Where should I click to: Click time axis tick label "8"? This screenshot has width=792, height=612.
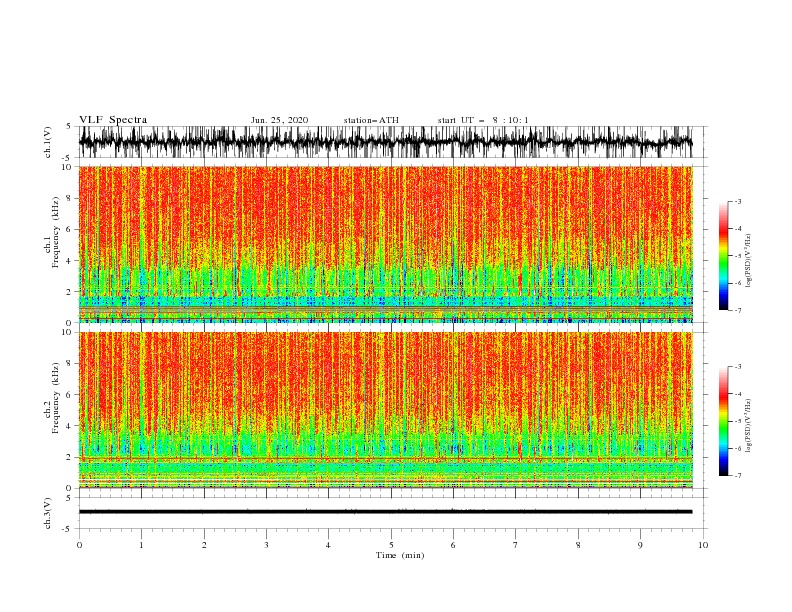[x=578, y=545]
